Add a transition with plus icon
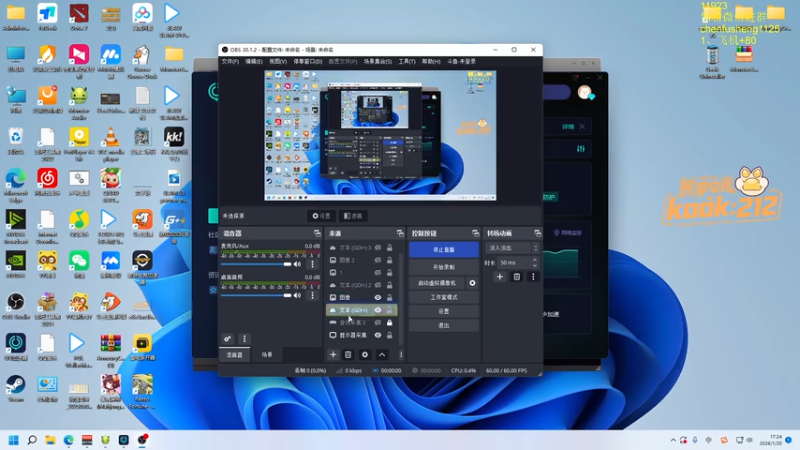 click(x=499, y=277)
